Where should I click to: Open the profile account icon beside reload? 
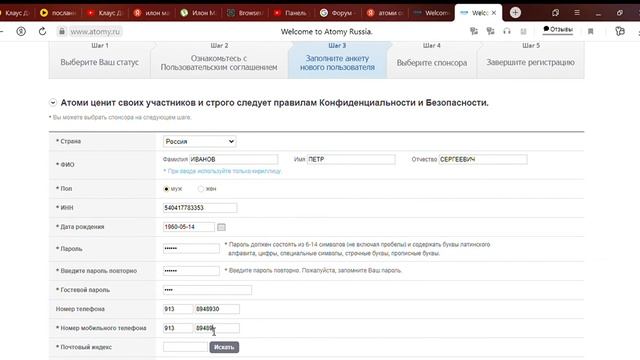(x=21, y=31)
